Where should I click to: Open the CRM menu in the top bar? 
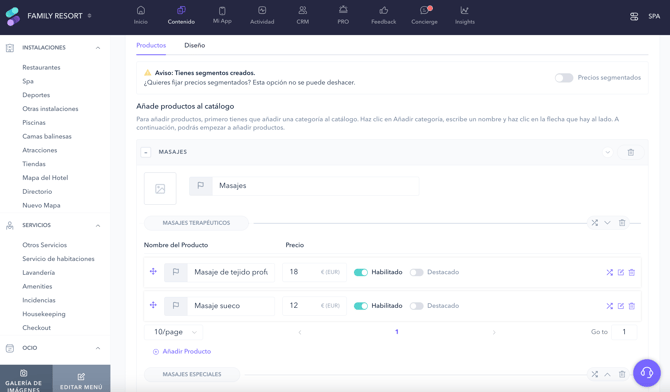(x=303, y=15)
